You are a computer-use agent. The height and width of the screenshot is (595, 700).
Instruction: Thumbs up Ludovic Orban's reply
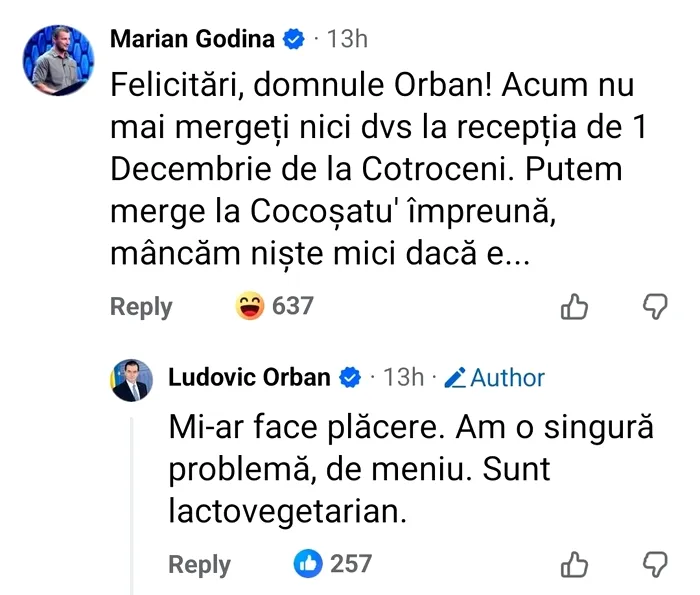[574, 565]
